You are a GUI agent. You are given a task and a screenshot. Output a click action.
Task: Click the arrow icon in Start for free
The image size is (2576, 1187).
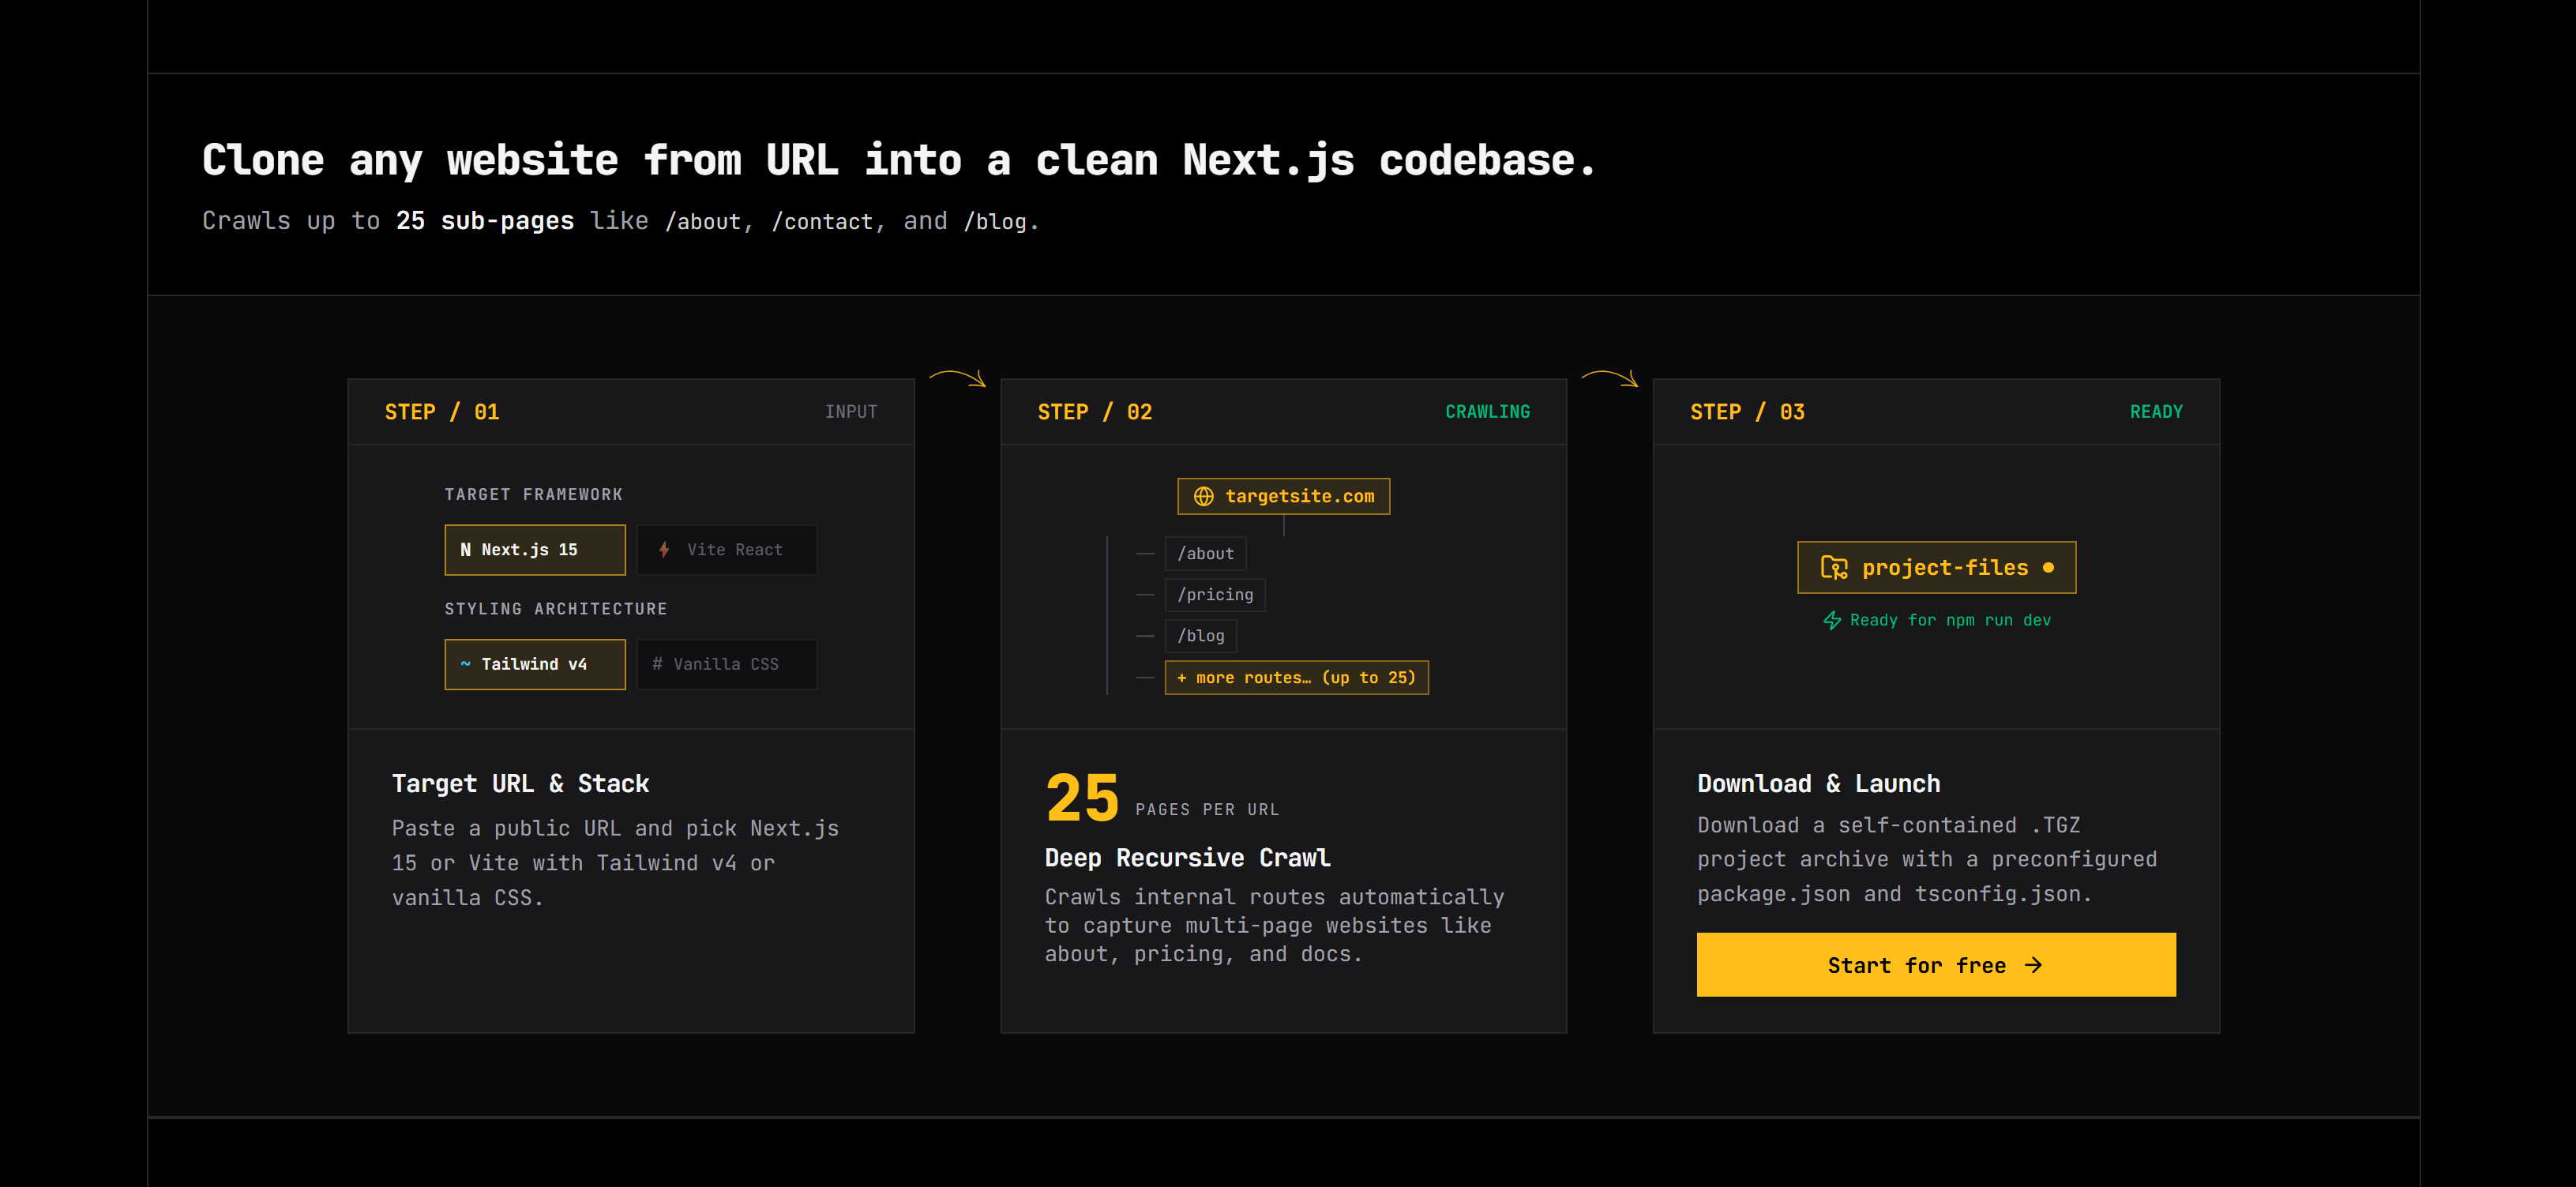pos(2033,965)
